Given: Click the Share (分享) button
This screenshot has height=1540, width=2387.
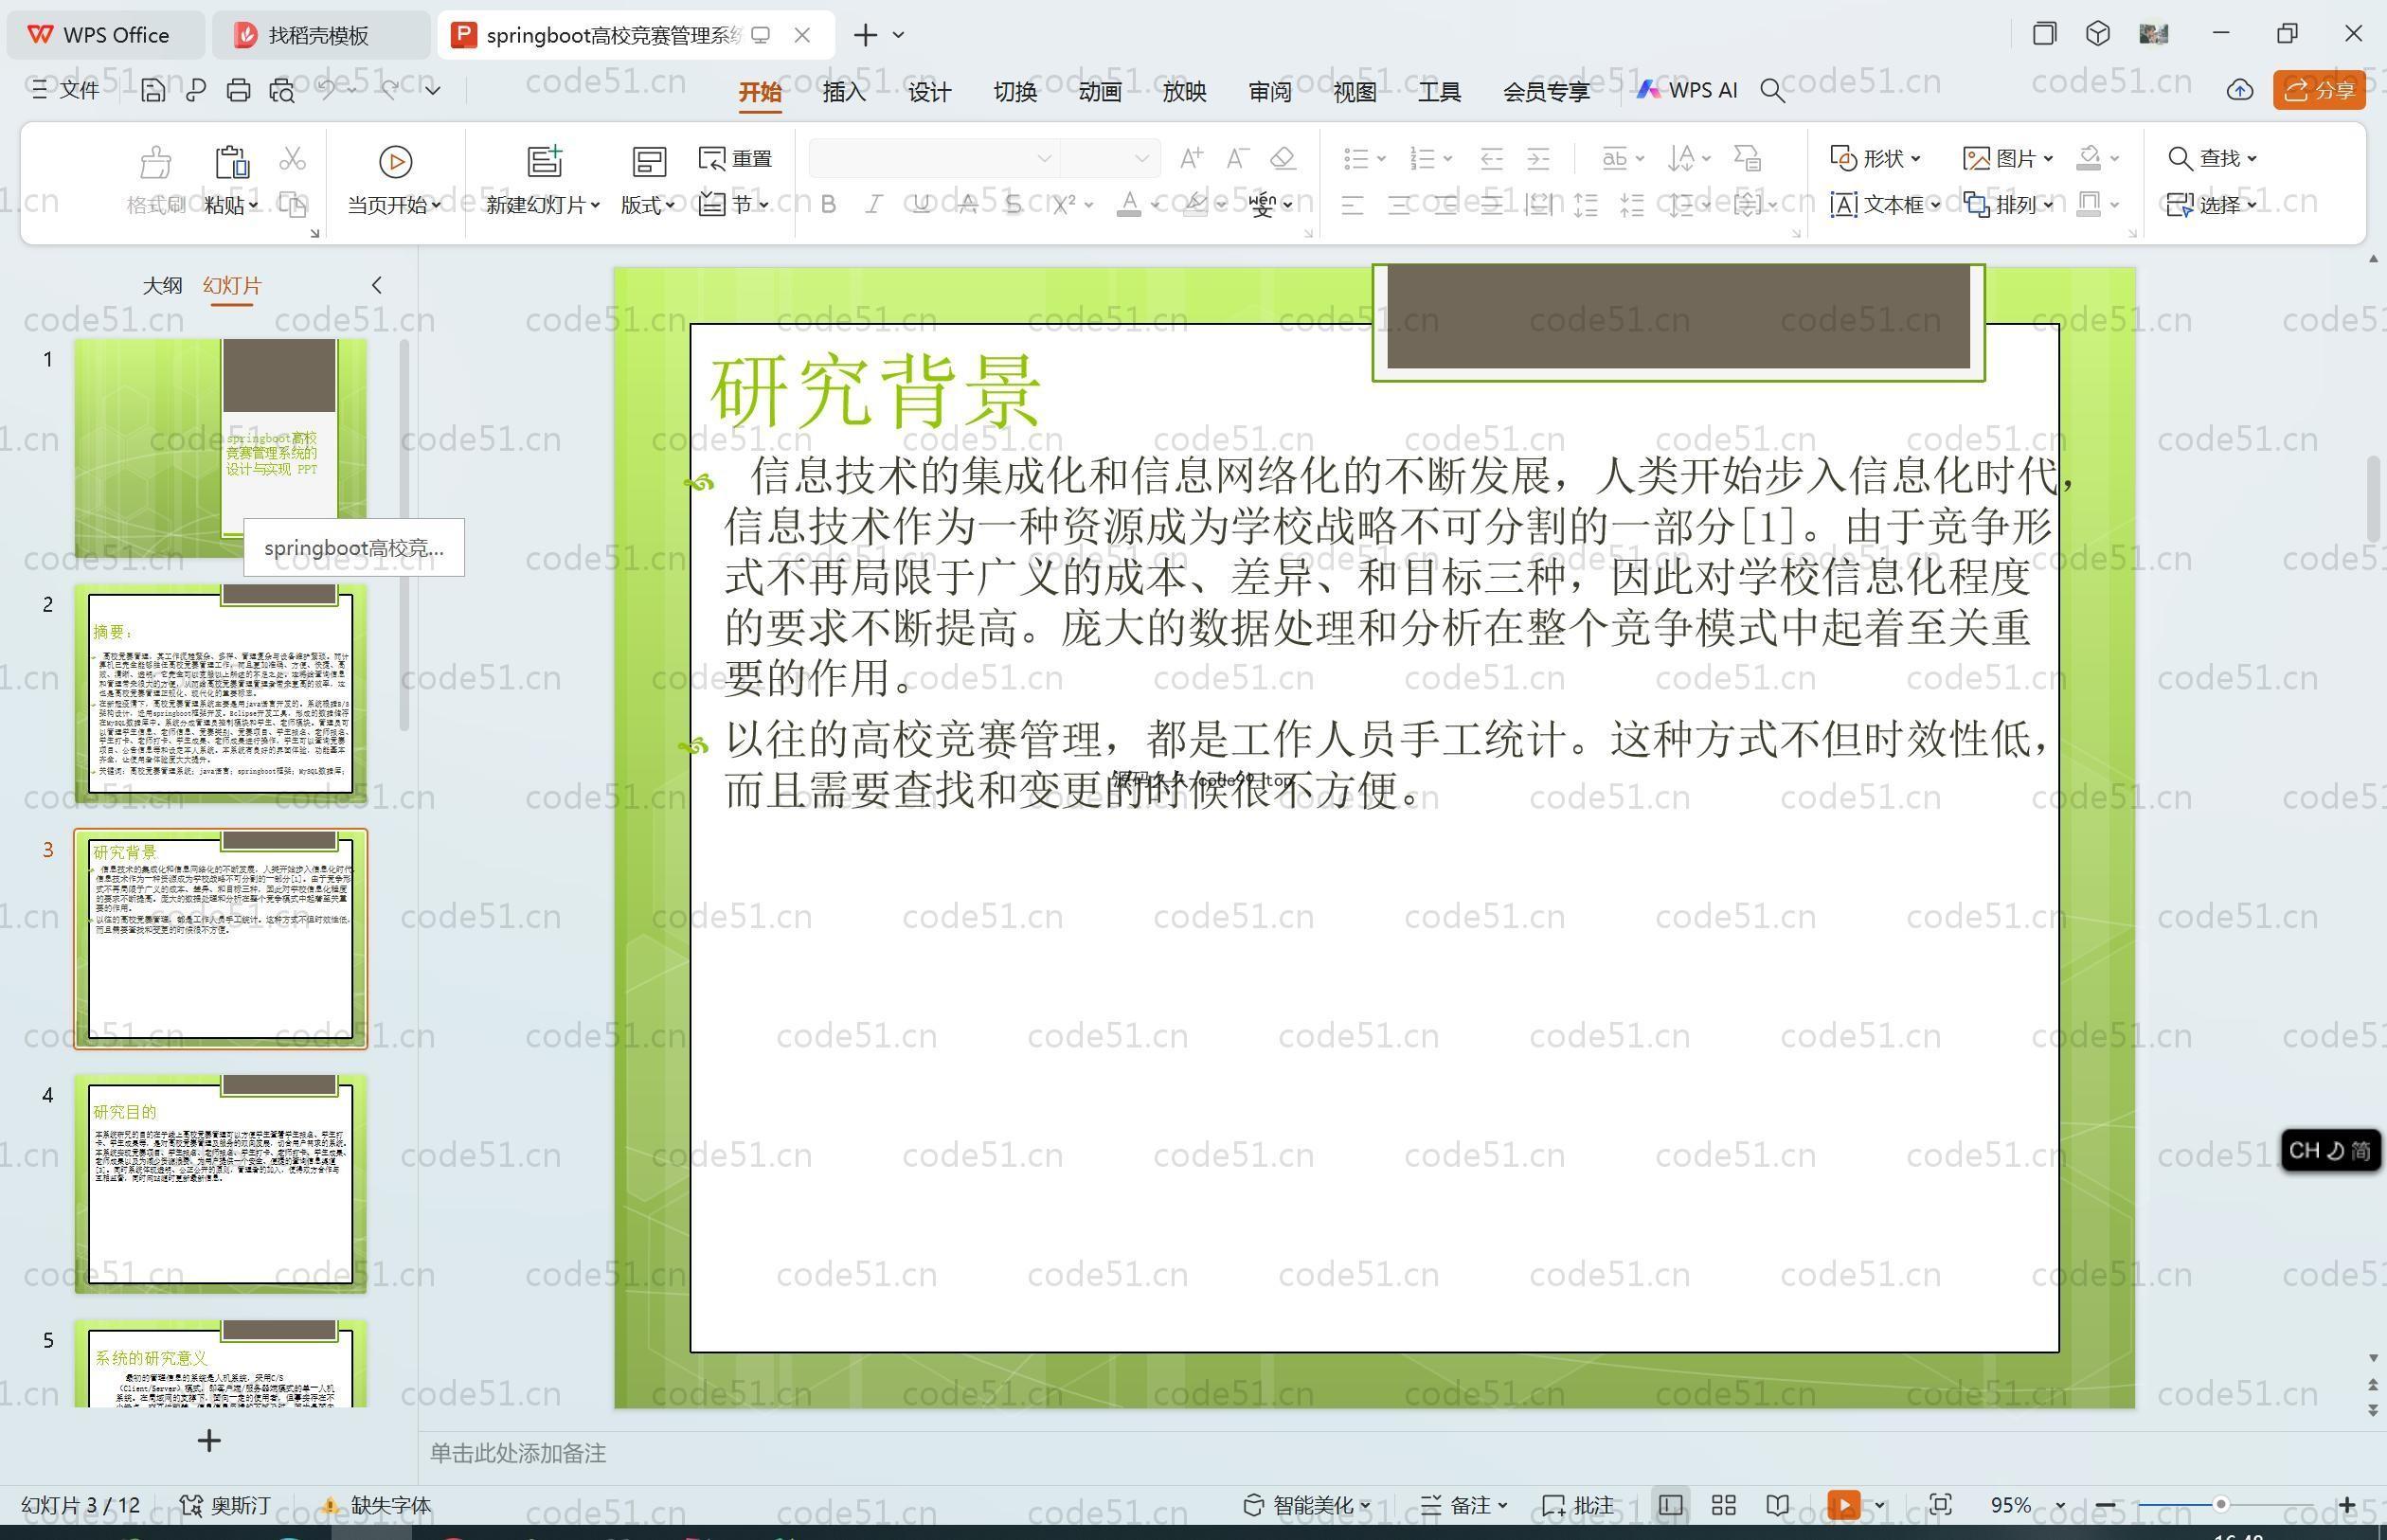Looking at the screenshot, I should (x=2319, y=90).
